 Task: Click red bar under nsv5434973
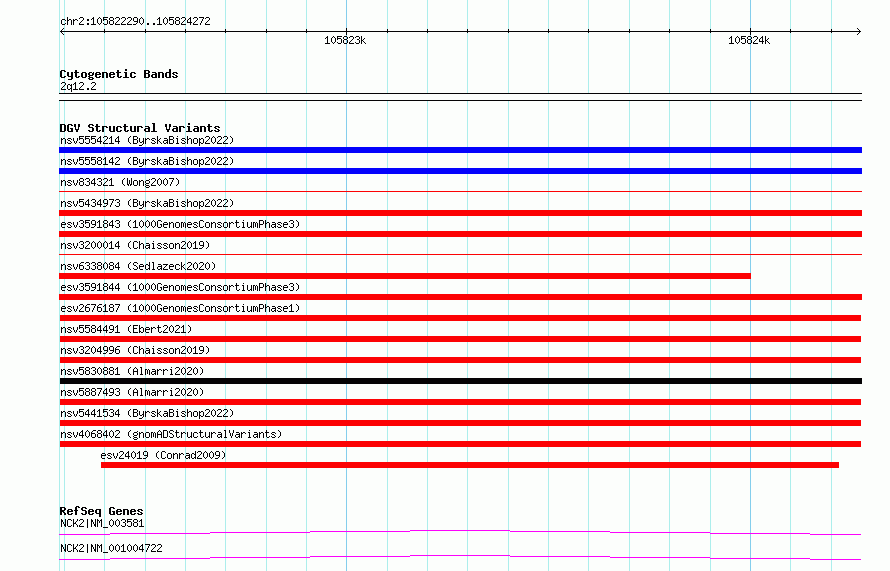coord(460,213)
